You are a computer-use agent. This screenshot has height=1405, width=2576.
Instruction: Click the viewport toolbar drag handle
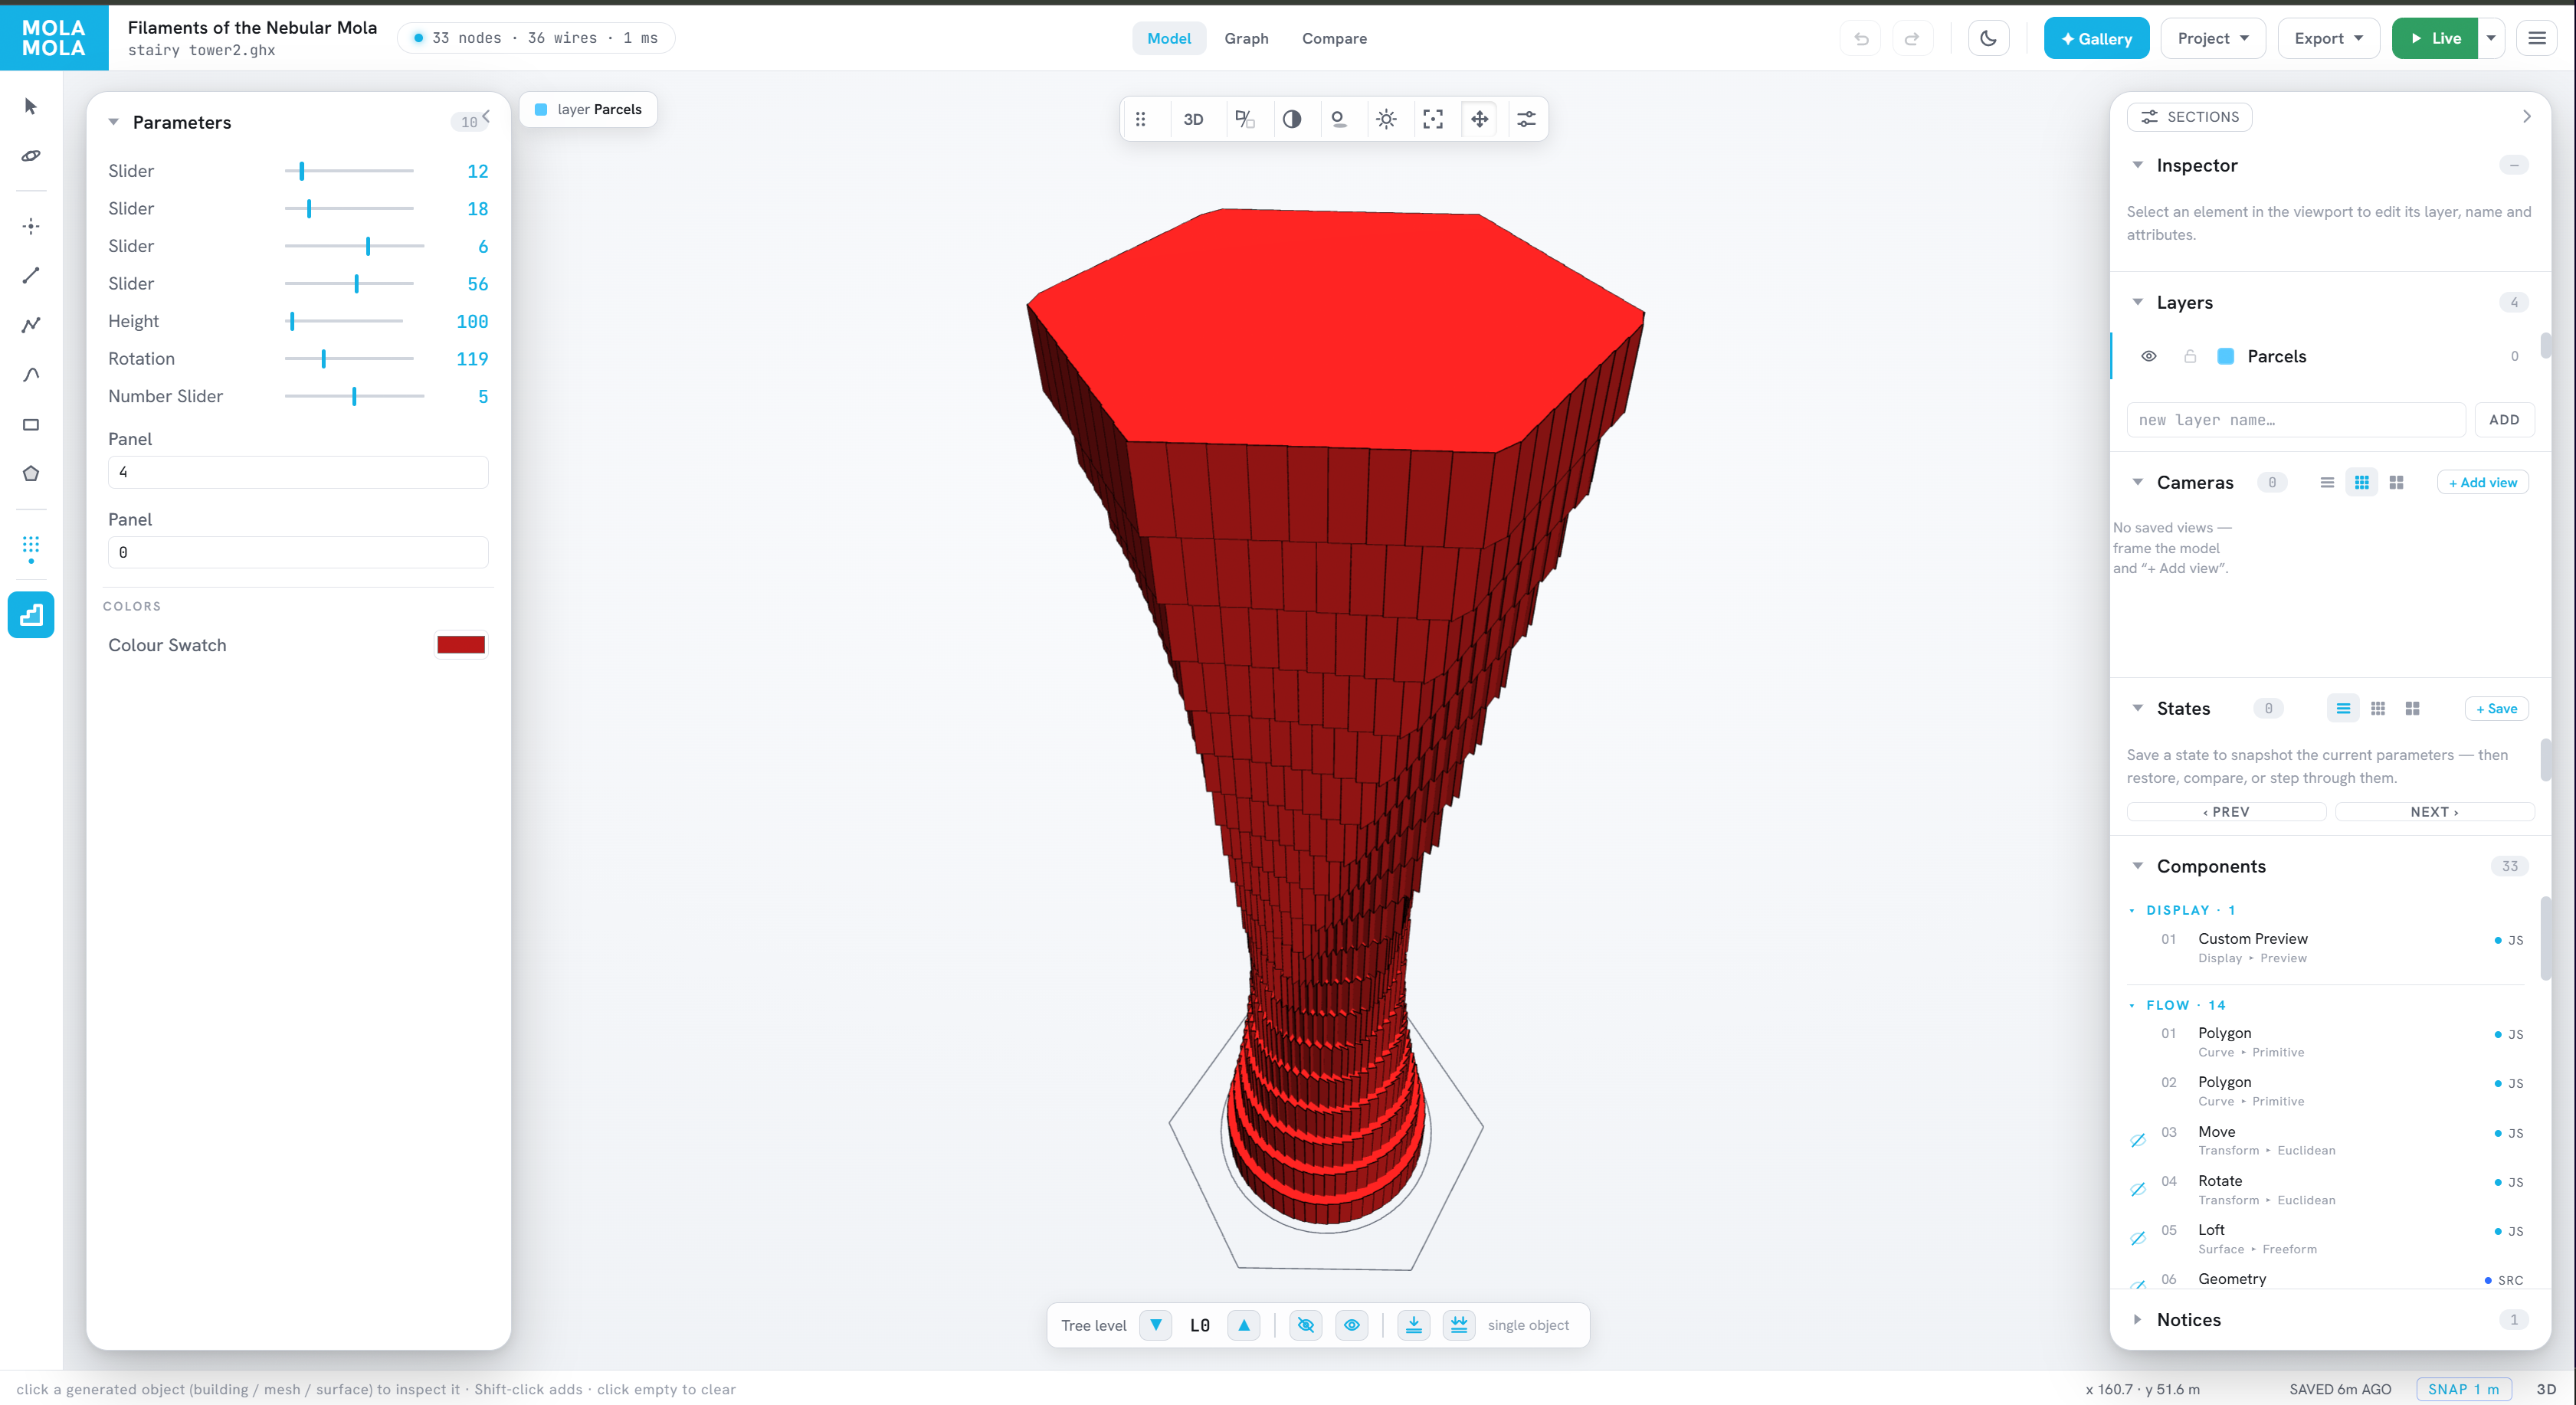point(1141,119)
